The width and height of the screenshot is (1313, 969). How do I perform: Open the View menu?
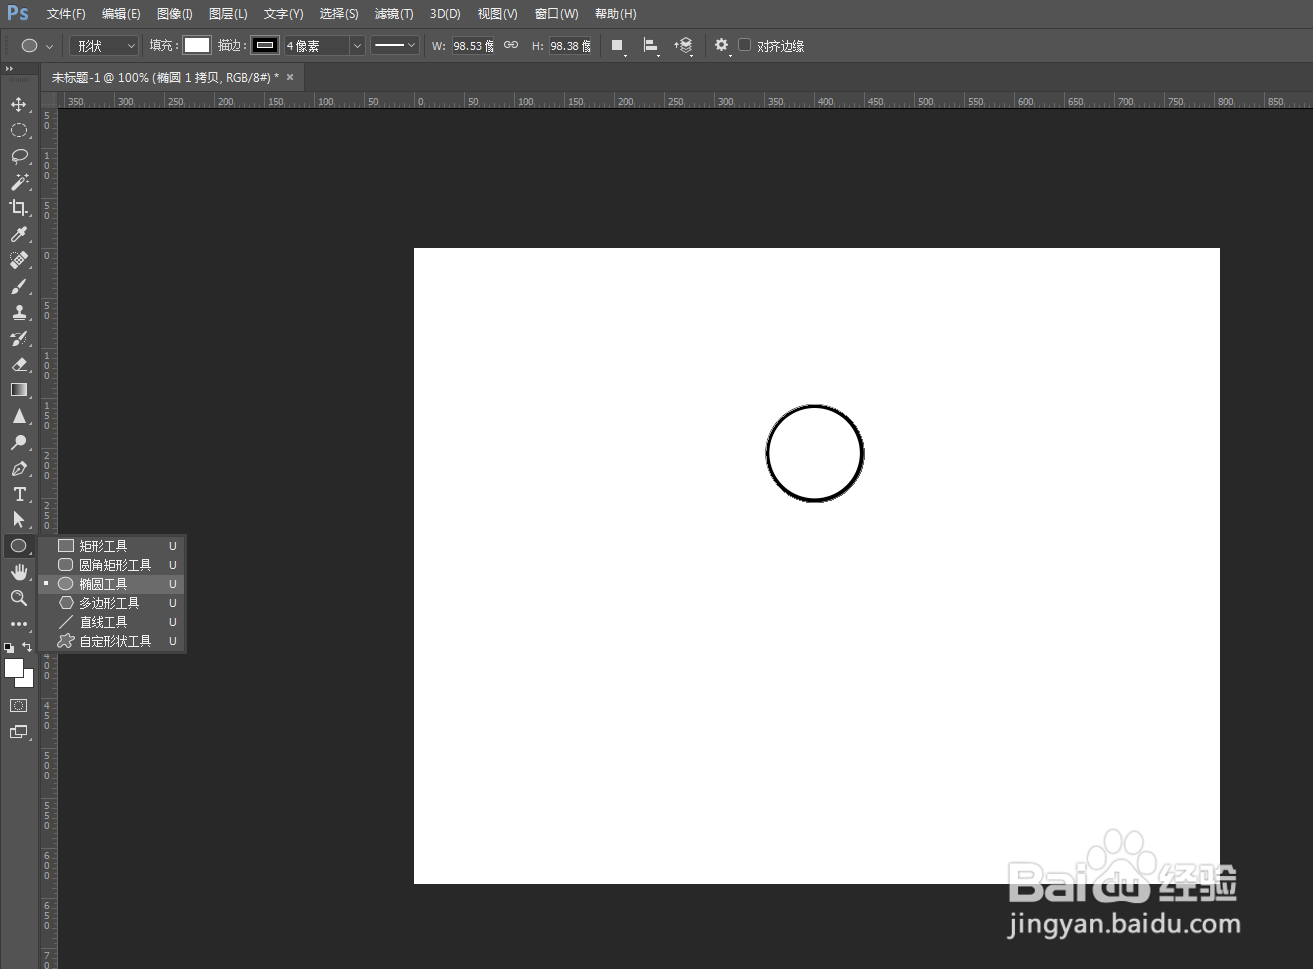[497, 14]
